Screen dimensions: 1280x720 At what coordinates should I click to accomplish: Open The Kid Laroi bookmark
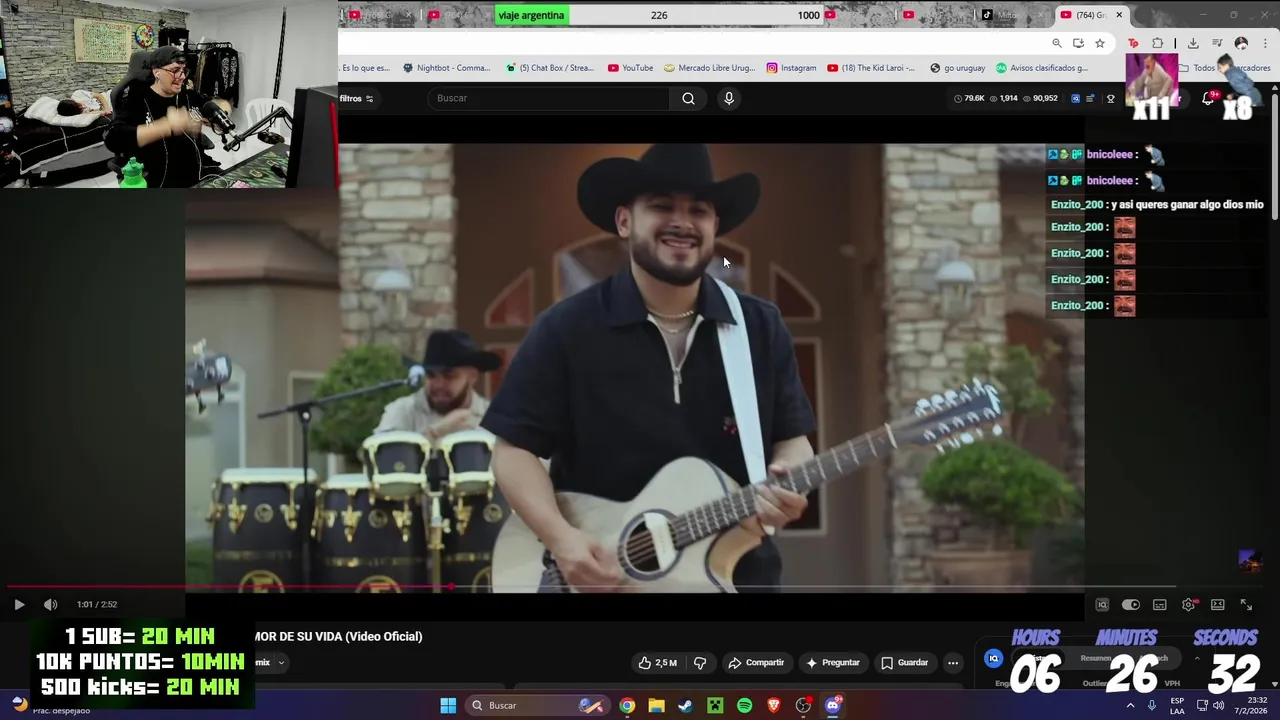pos(871,68)
